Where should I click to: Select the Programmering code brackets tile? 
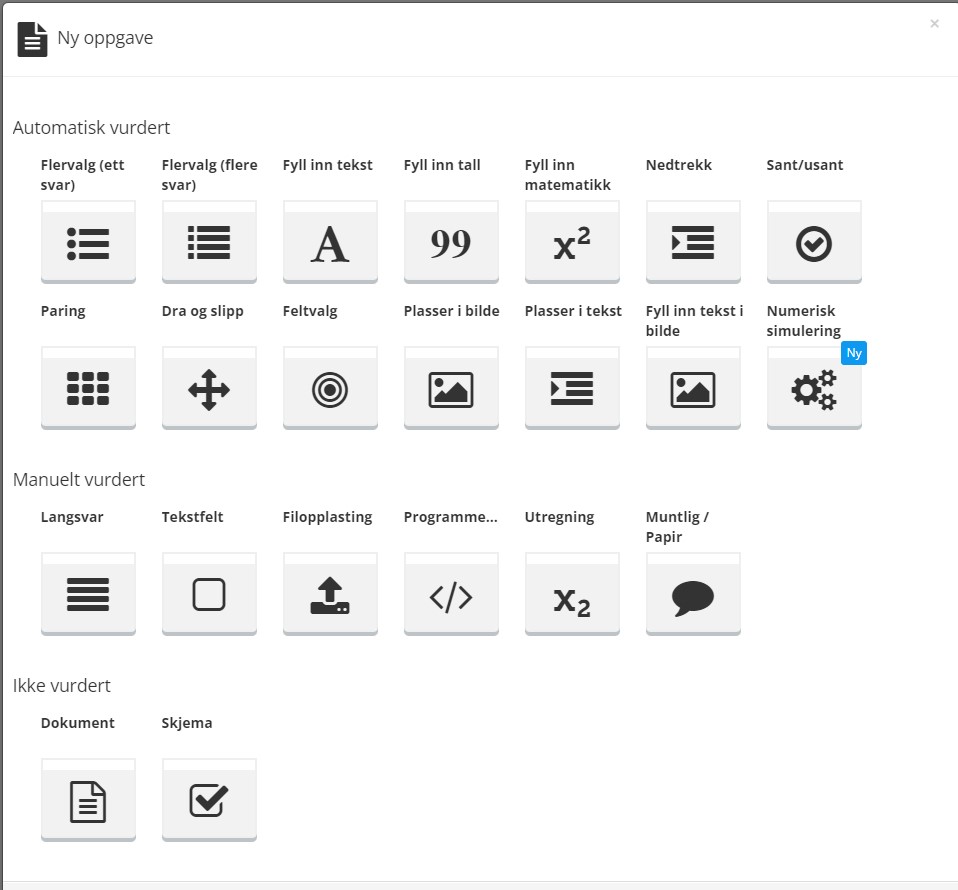tap(451, 594)
